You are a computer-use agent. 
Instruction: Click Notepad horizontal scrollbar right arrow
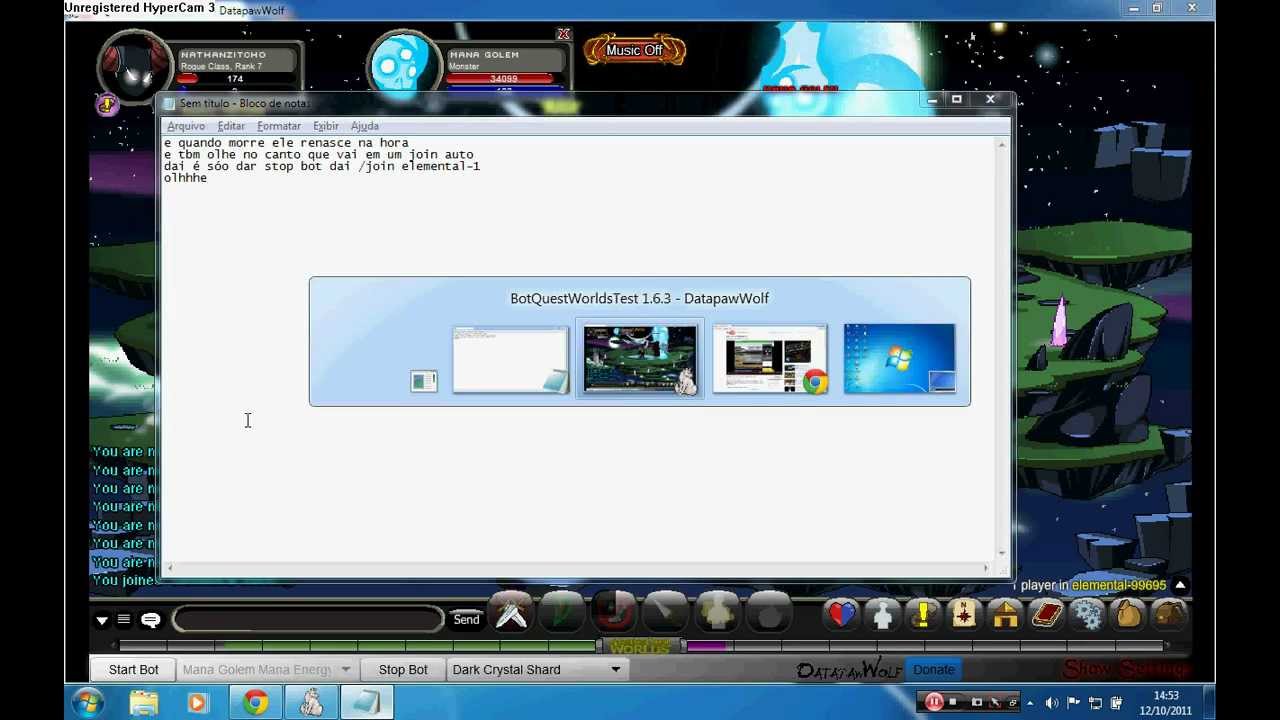coord(986,569)
